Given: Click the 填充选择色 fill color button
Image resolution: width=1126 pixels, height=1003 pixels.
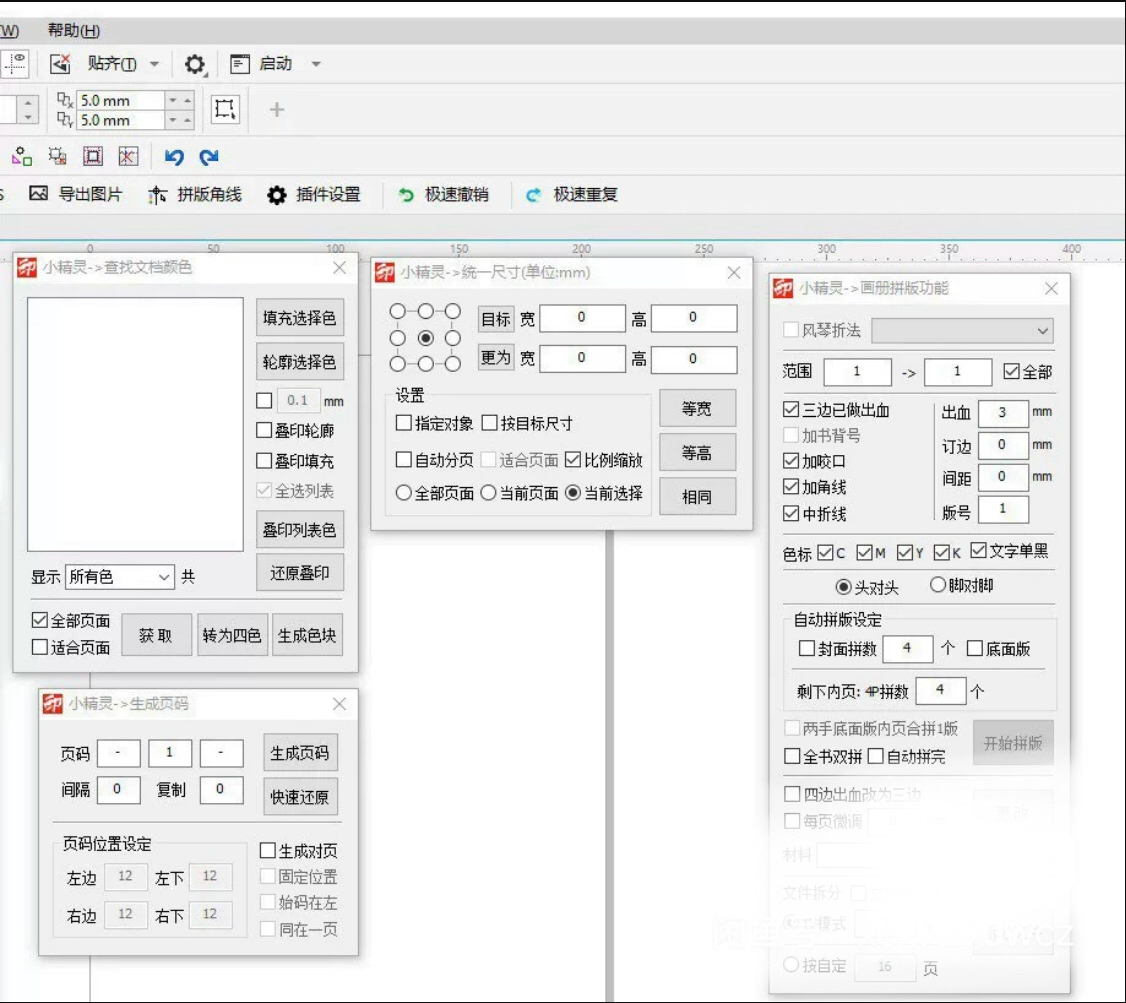Looking at the screenshot, I should point(300,318).
